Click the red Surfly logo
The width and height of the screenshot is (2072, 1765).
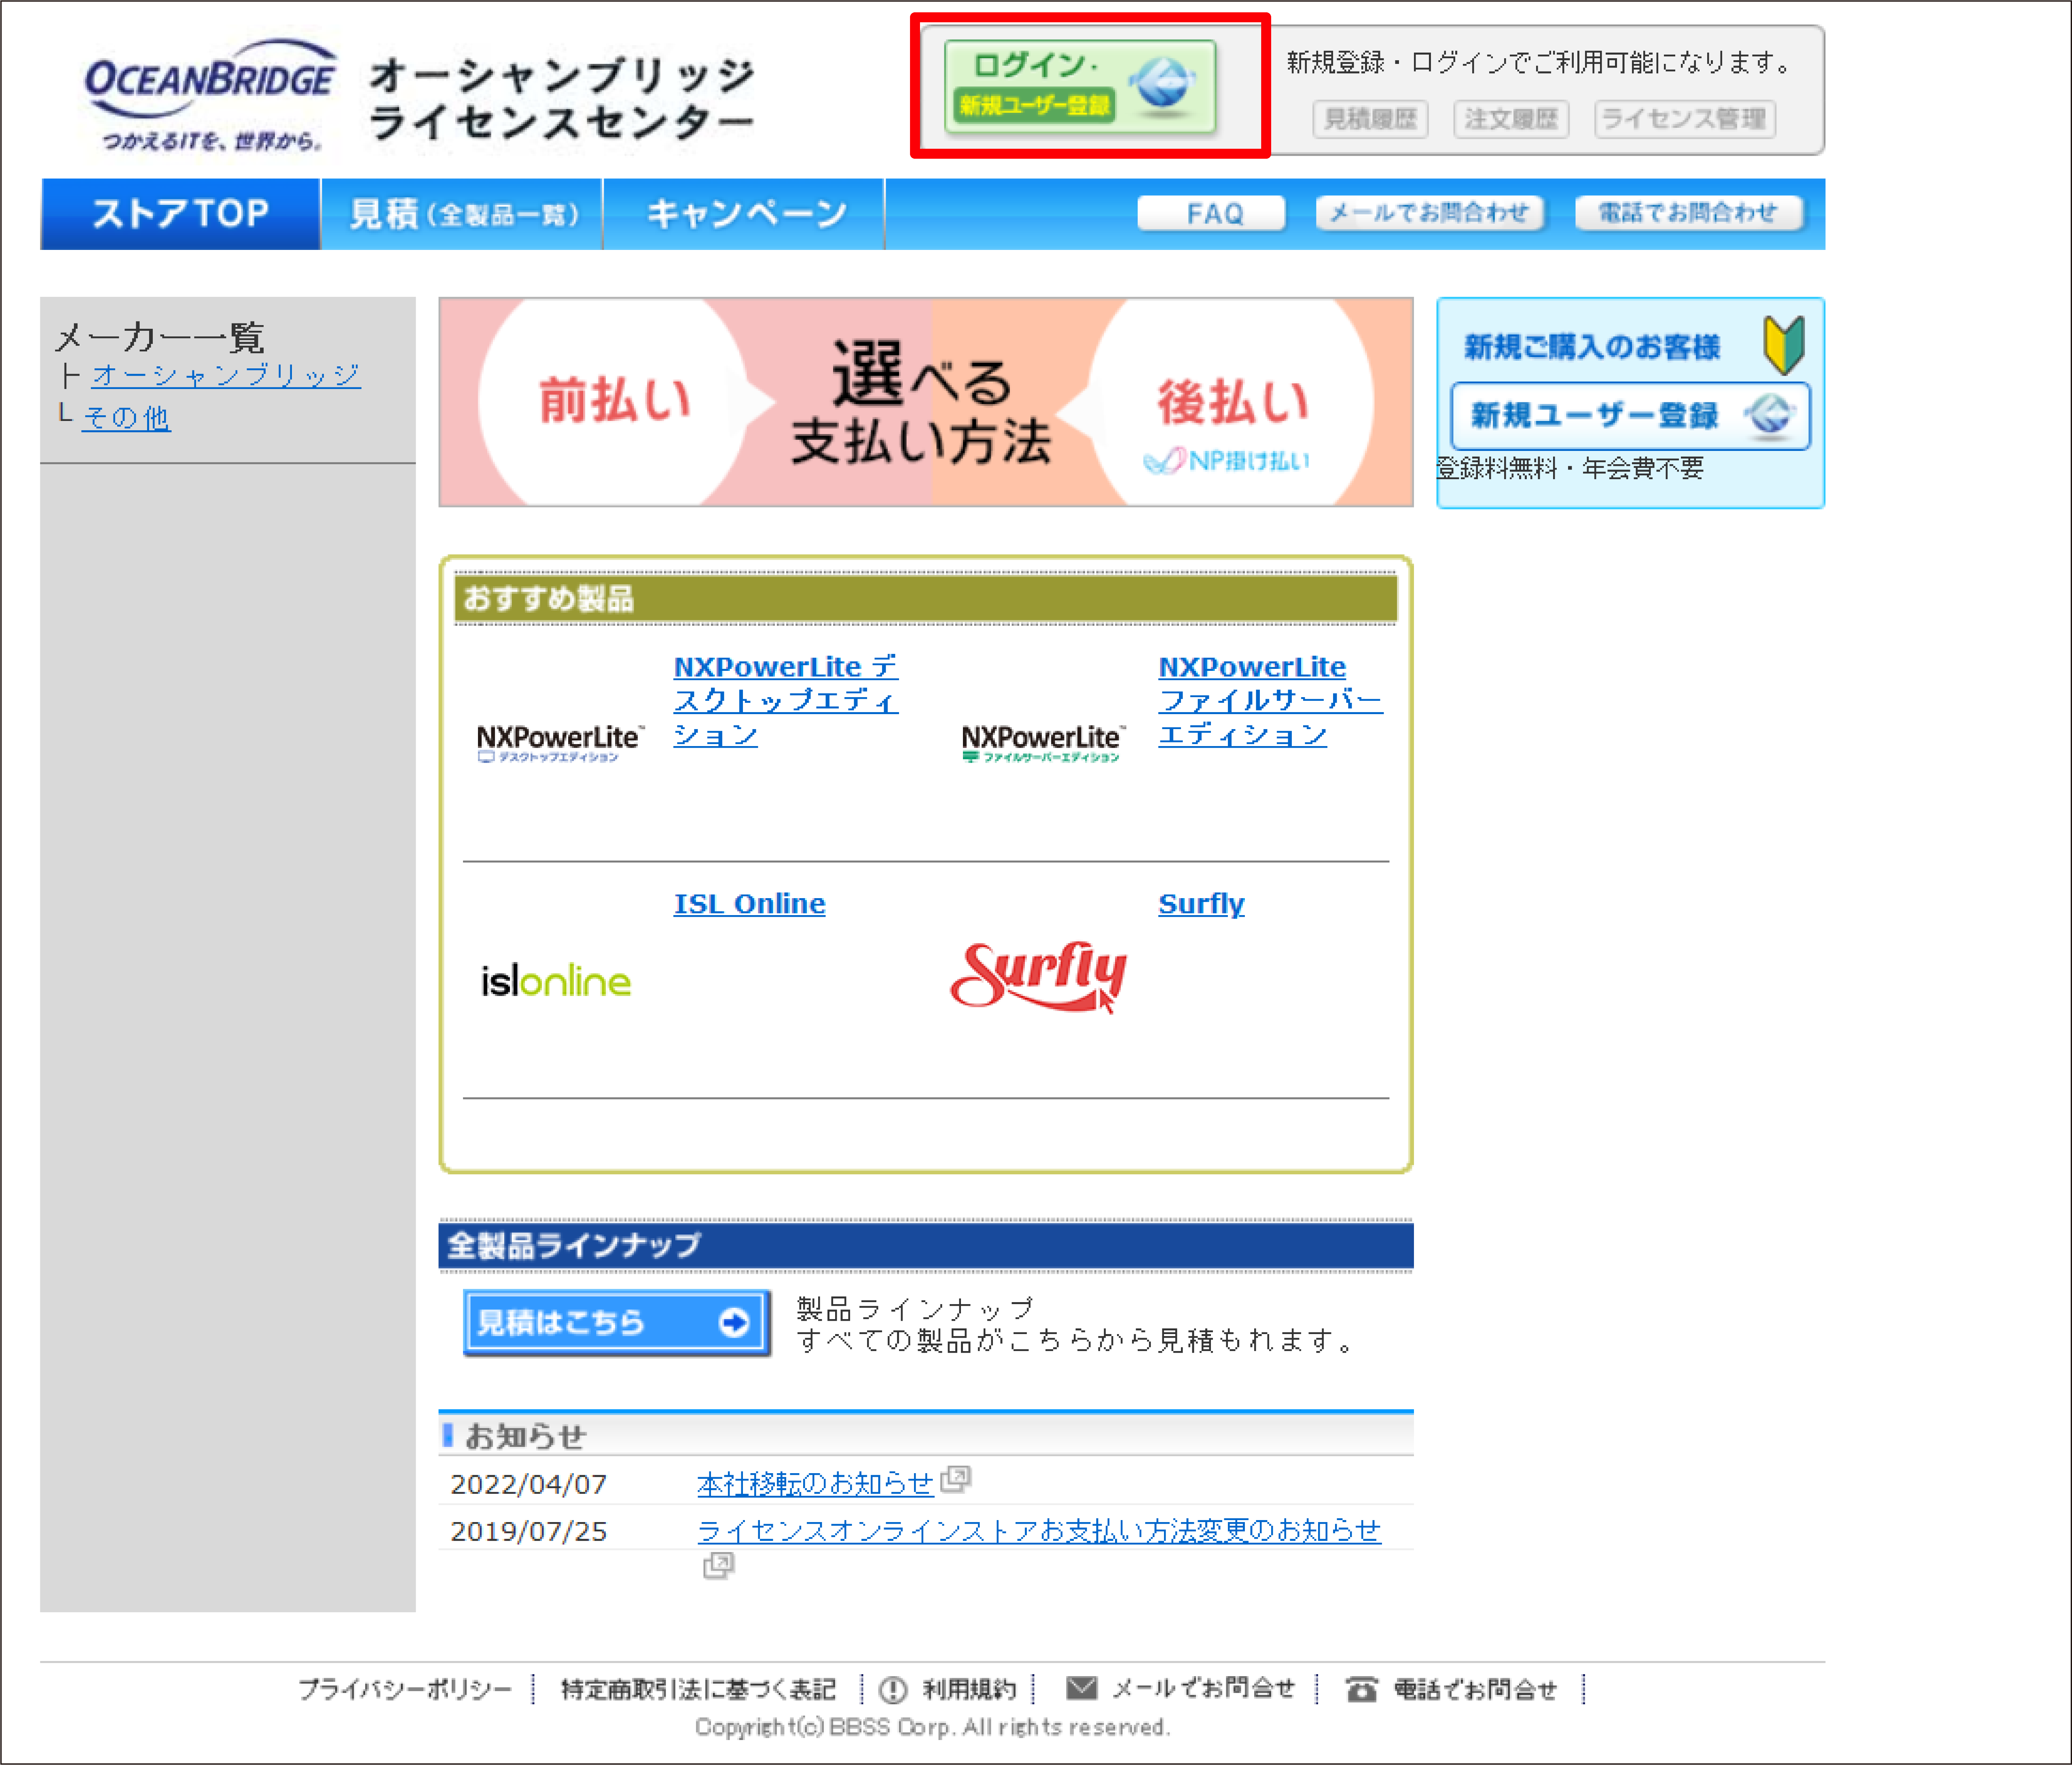[x=1038, y=976]
